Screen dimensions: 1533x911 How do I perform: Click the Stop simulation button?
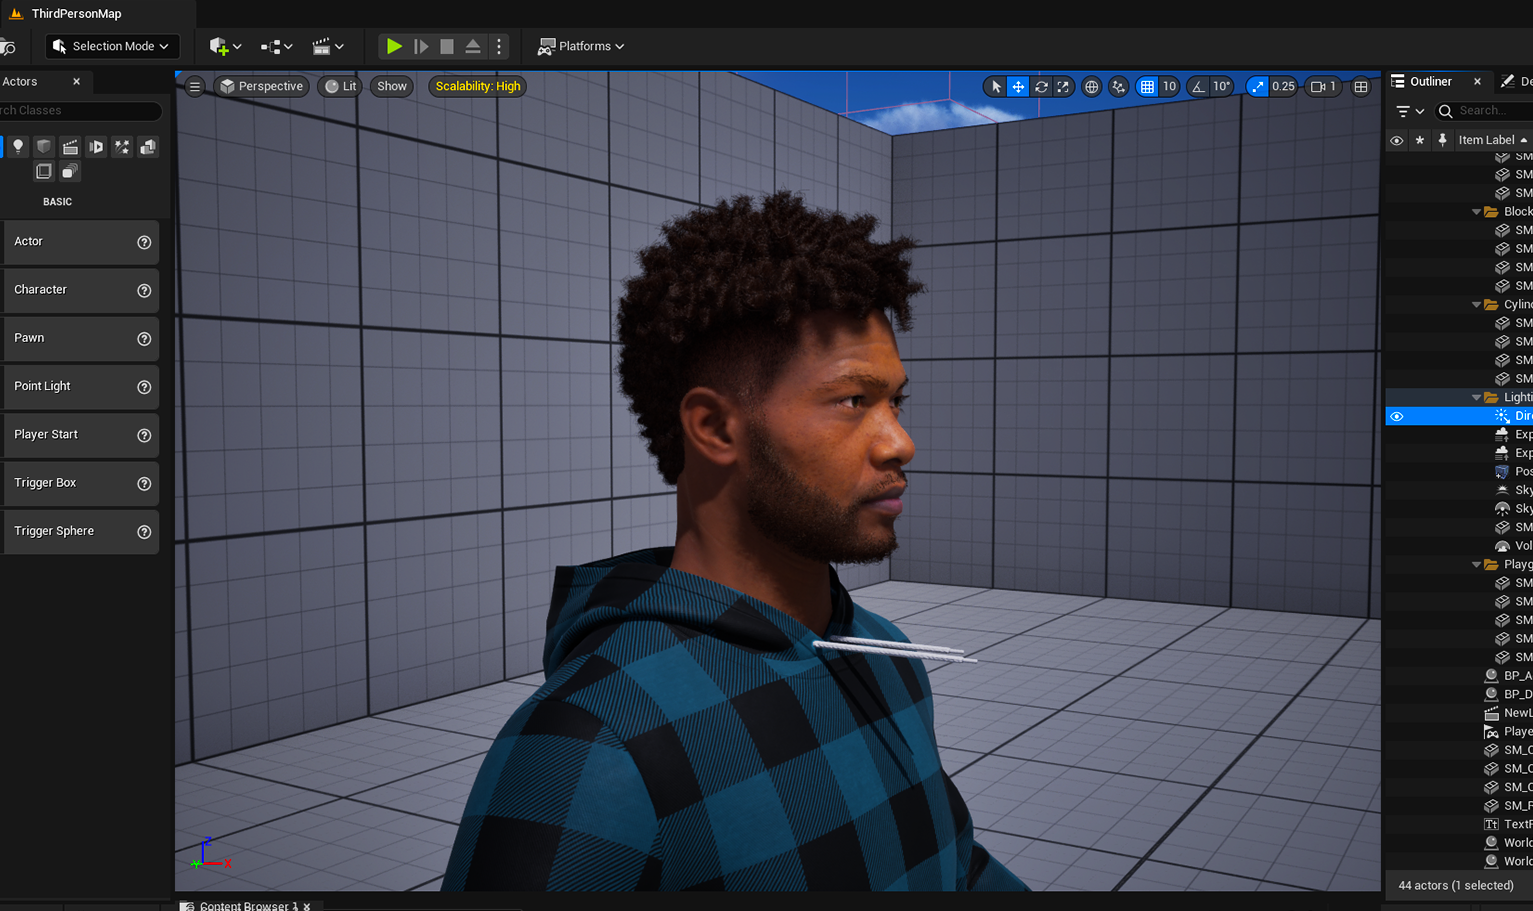tap(447, 46)
